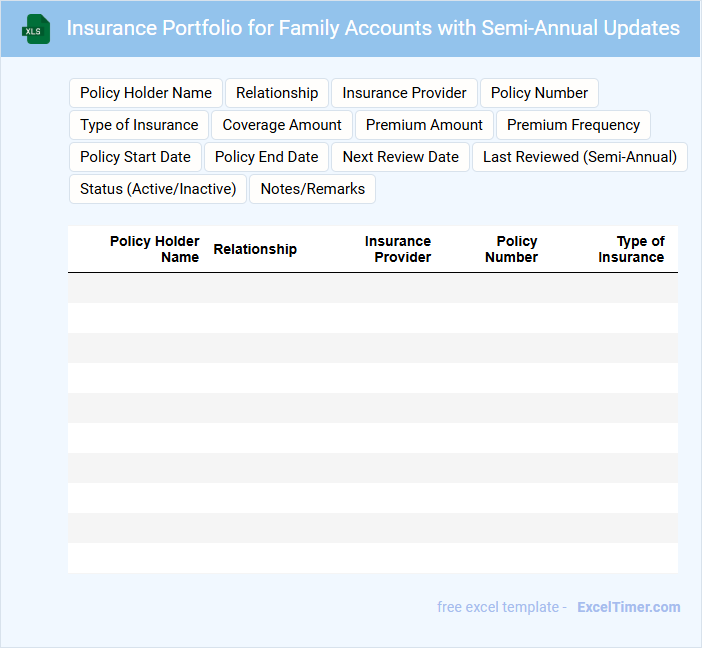
Task: Select the Notes/Remarks tag
Action: (x=312, y=189)
